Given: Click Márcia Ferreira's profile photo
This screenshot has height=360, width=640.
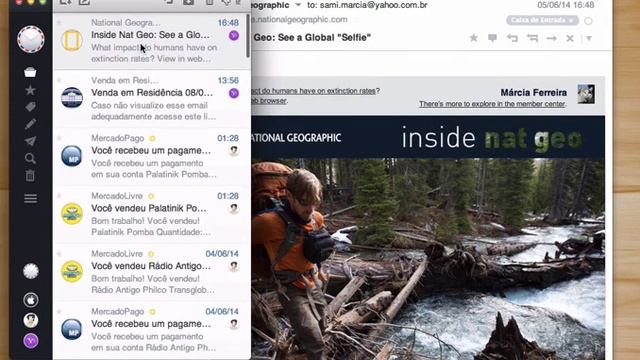Looking at the screenshot, I should point(586,94).
